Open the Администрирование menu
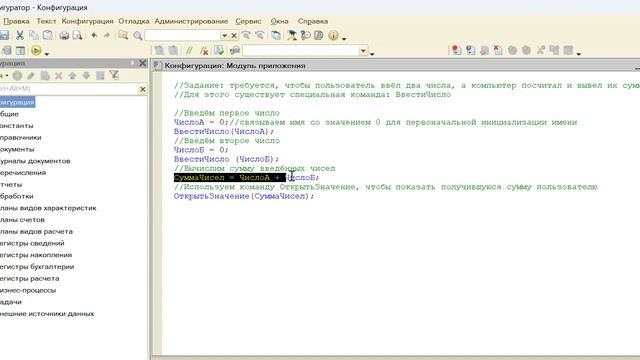Image resolution: width=640 pixels, height=360 pixels. [191, 21]
